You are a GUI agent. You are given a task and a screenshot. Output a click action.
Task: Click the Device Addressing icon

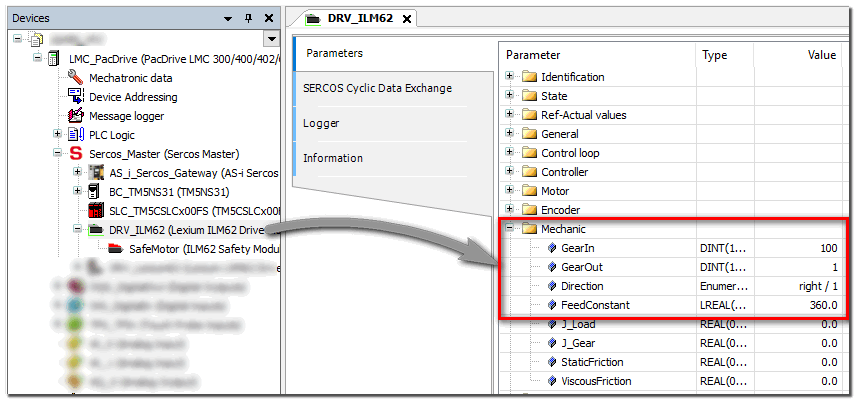point(75,97)
